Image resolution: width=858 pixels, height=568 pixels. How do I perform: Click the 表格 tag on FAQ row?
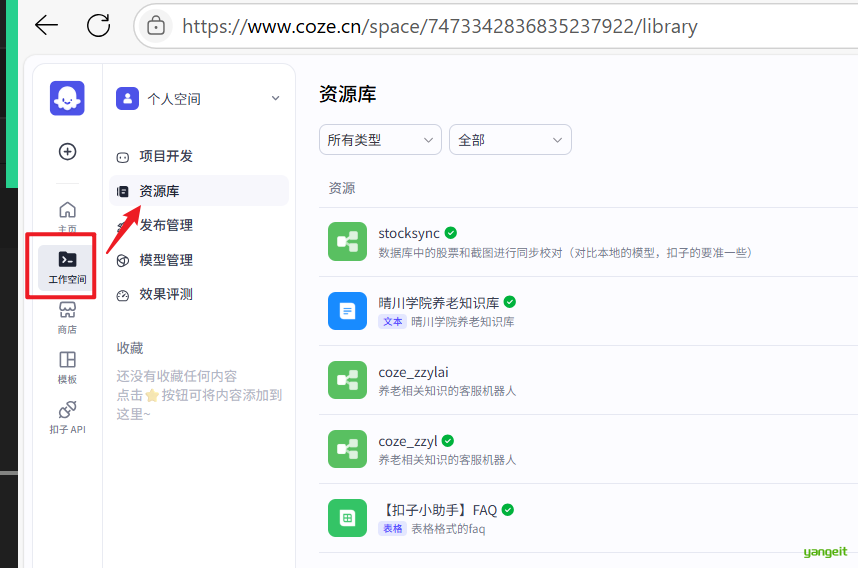(x=392, y=529)
